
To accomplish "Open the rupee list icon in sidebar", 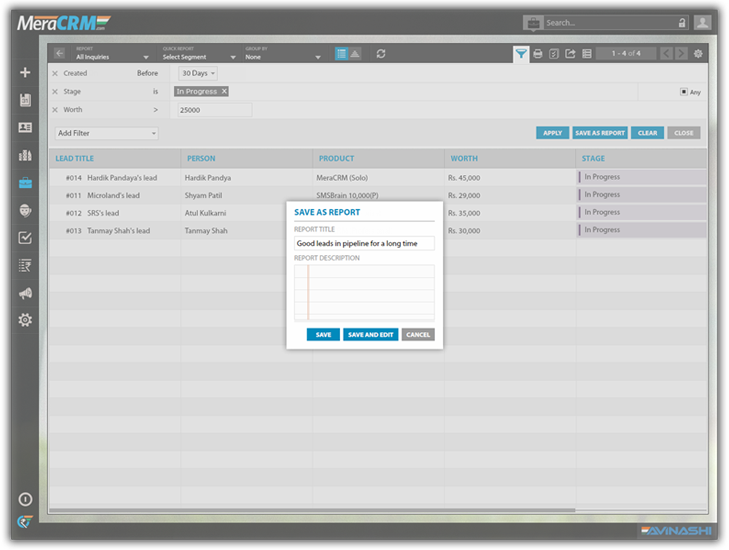I will point(25,265).
